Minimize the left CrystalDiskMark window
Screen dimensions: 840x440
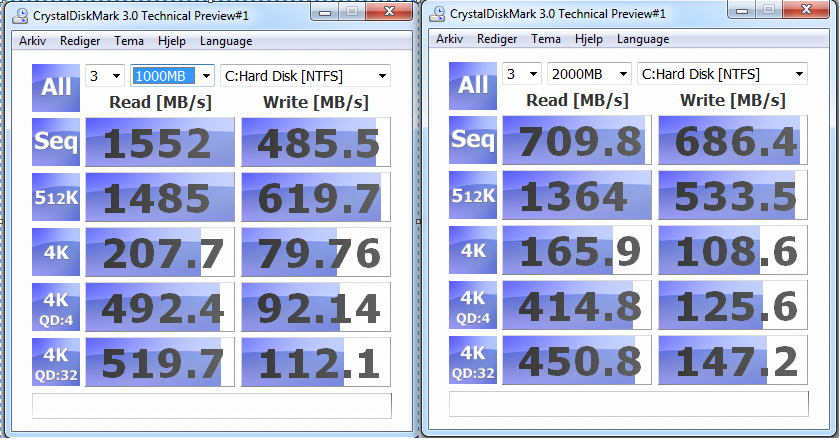[x=324, y=12]
